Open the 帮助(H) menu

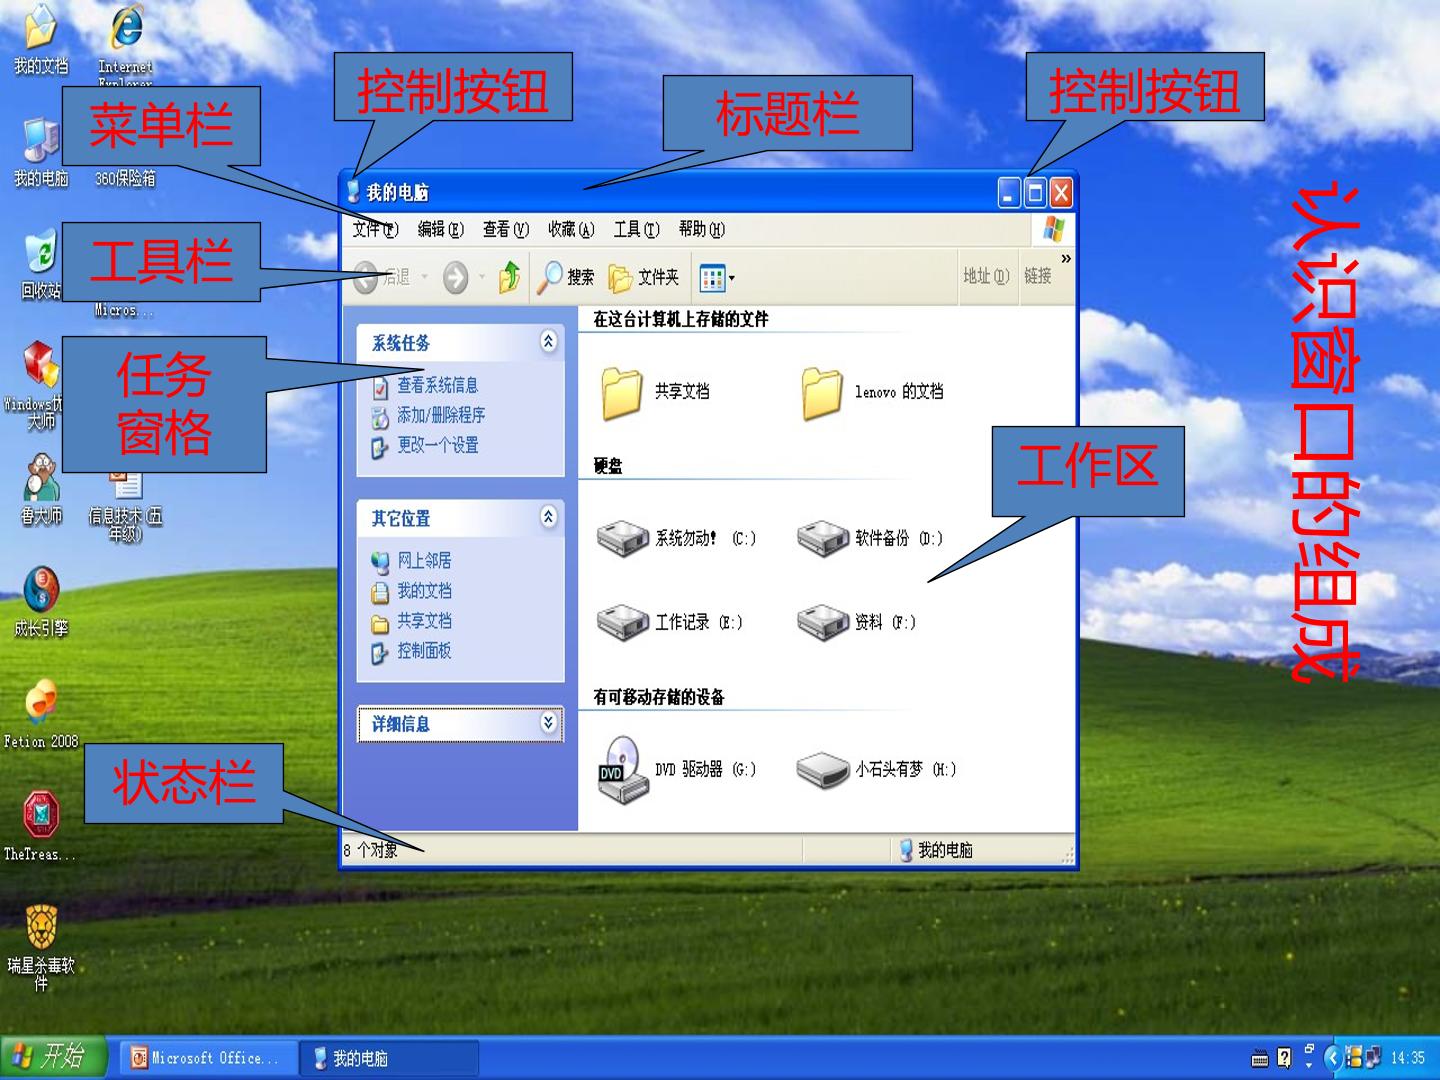tap(702, 229)
